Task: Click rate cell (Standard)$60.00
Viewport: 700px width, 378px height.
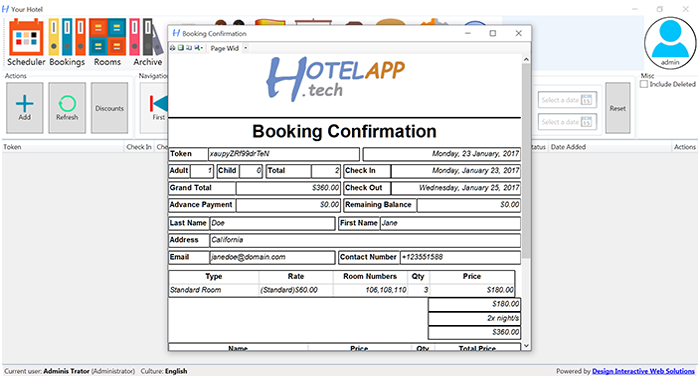Action: click(x=296, y=290)
